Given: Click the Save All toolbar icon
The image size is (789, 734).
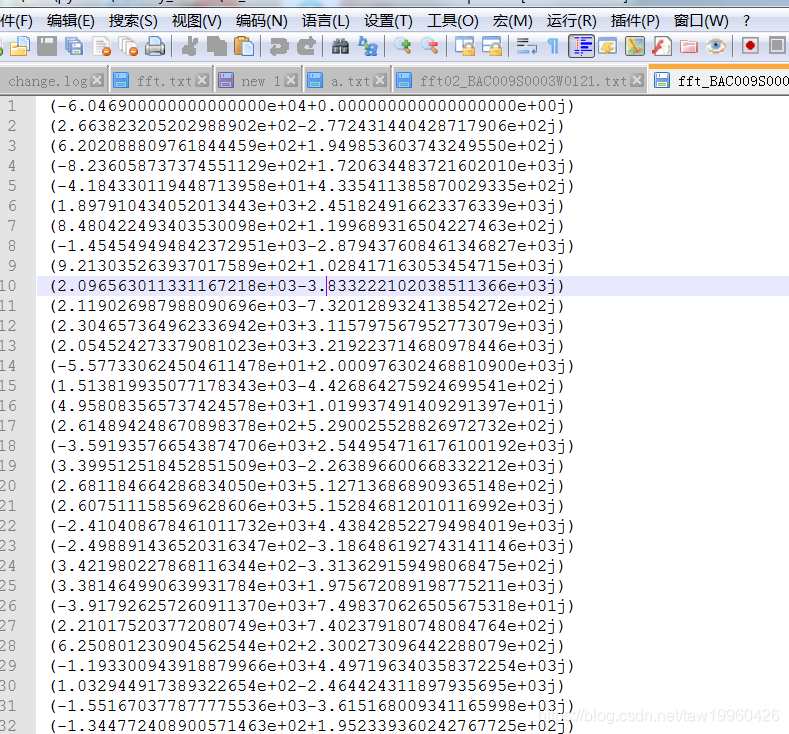Looking at the screenshot, I should (74, 47).
